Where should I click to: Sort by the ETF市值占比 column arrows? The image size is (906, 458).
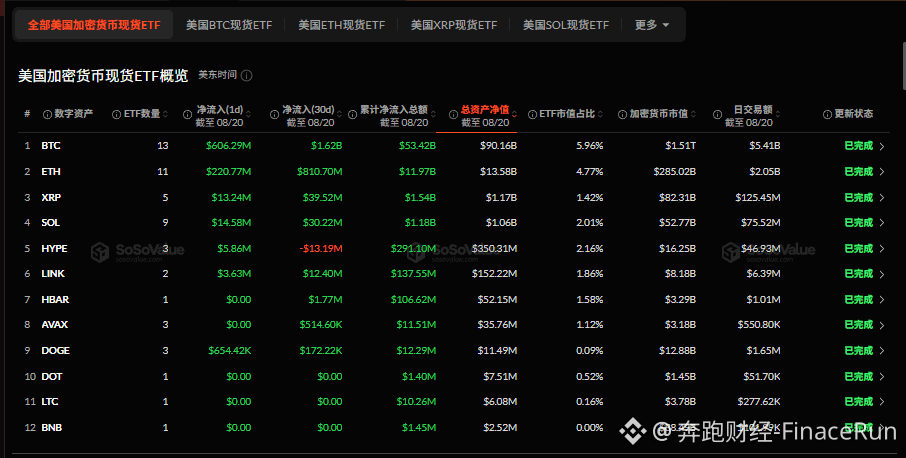[601, 114]
